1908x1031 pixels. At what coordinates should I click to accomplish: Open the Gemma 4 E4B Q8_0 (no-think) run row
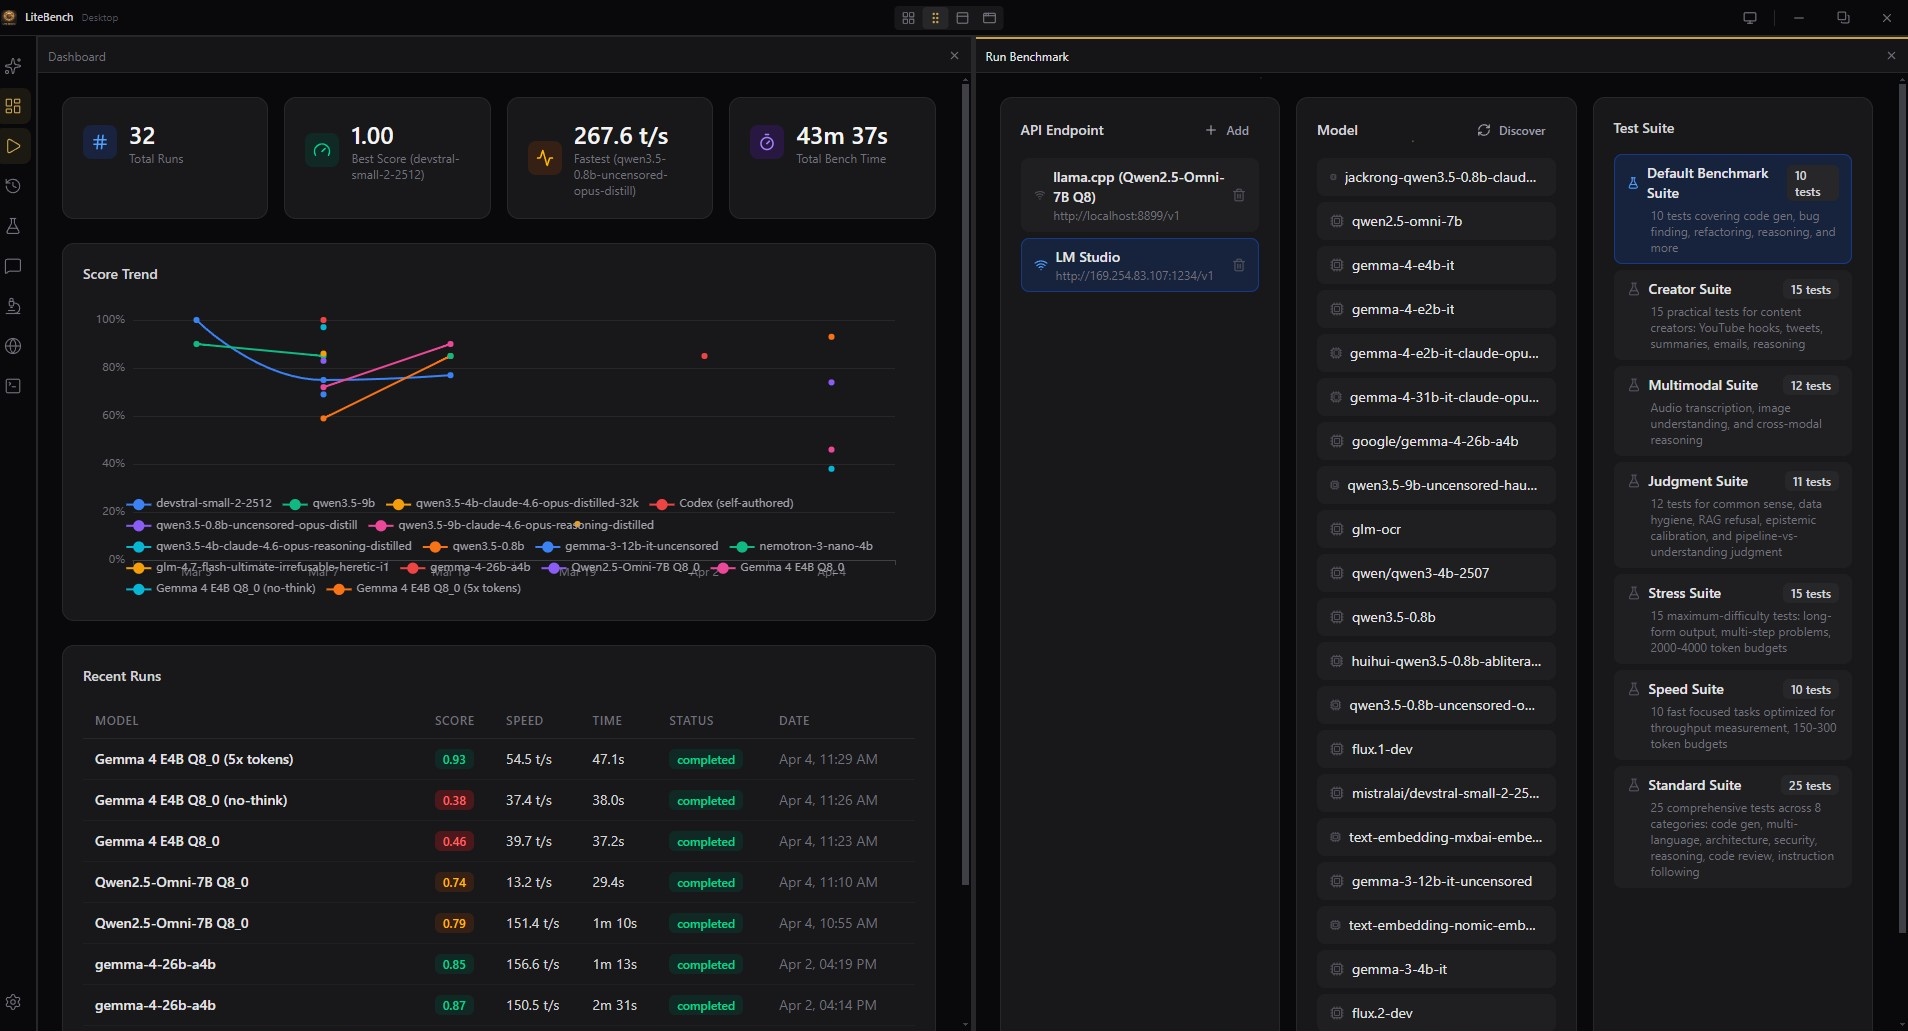click(x=500, y=800)
